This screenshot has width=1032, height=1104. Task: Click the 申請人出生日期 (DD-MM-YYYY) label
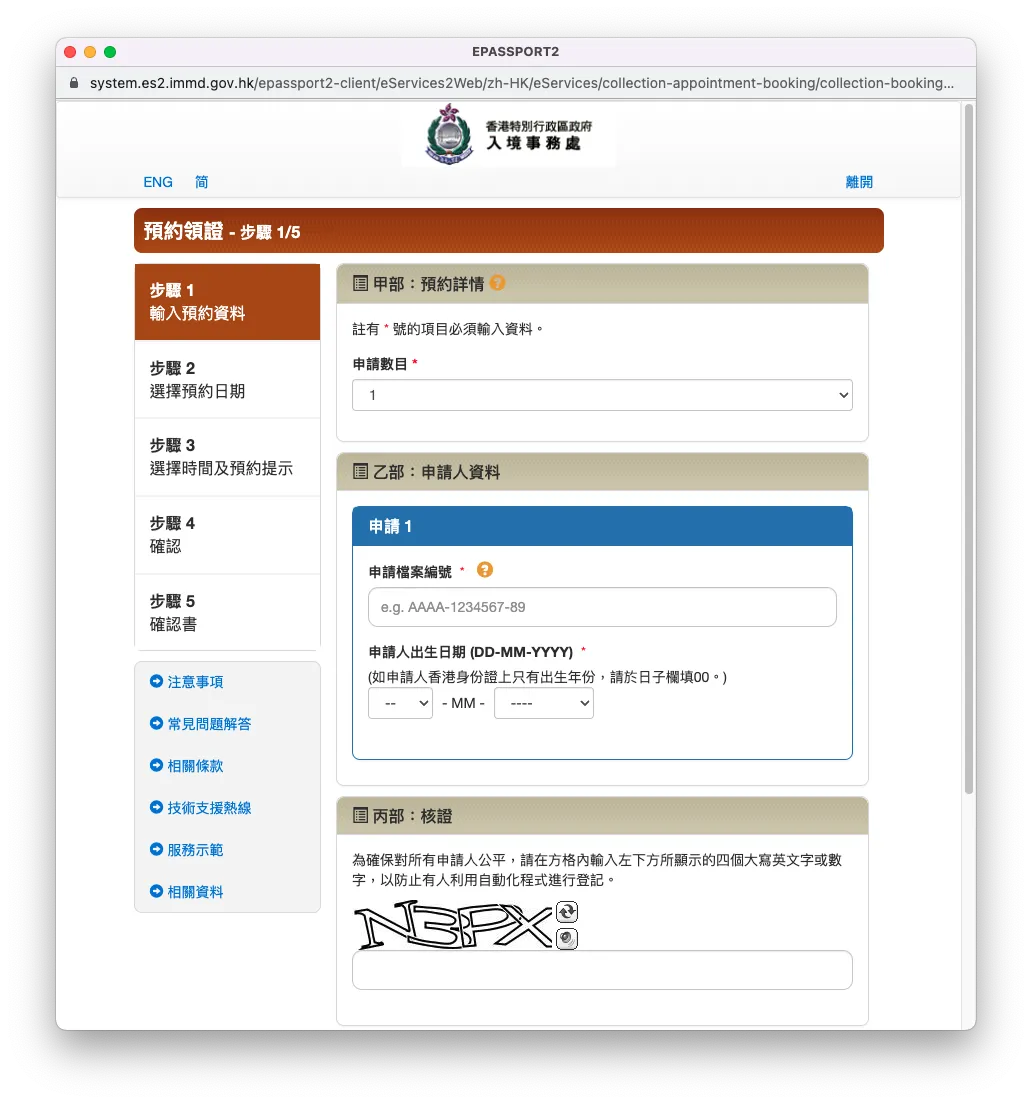pyautogui.click(x=471, y=652)
